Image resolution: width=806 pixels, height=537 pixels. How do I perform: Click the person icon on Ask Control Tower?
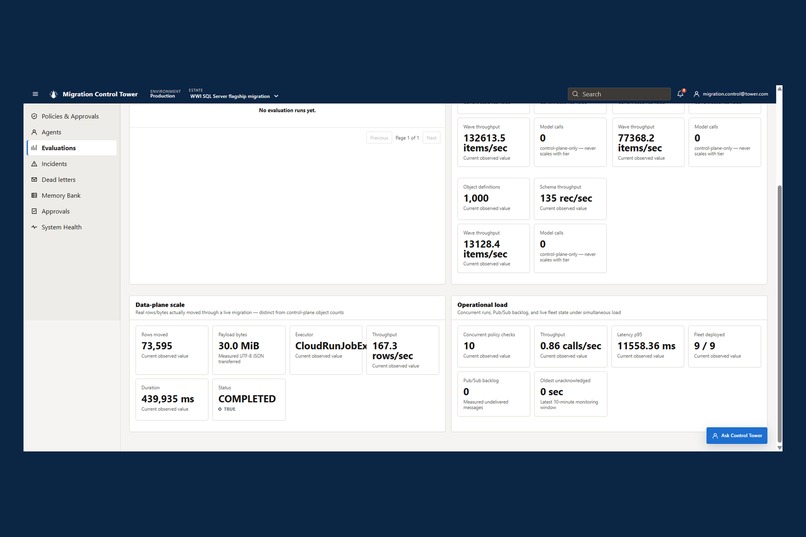715,435
